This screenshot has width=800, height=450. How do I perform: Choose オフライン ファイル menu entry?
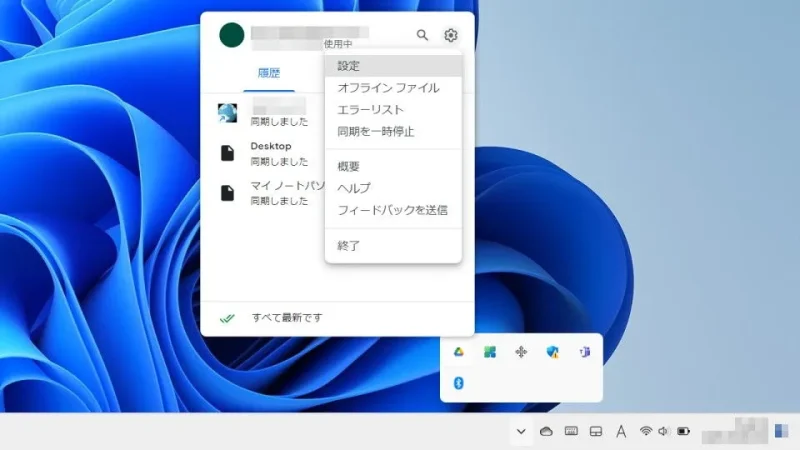click(x=388, y=88)
